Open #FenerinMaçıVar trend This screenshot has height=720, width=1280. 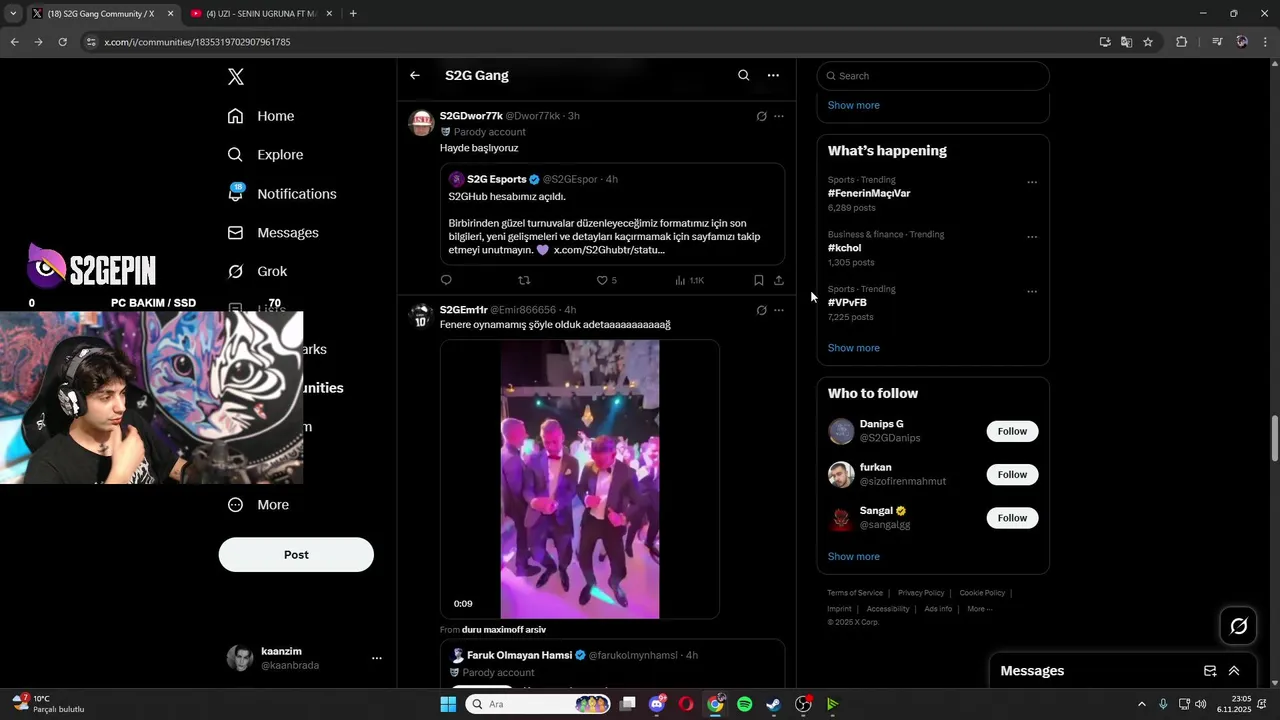click(x=869, y=193)
